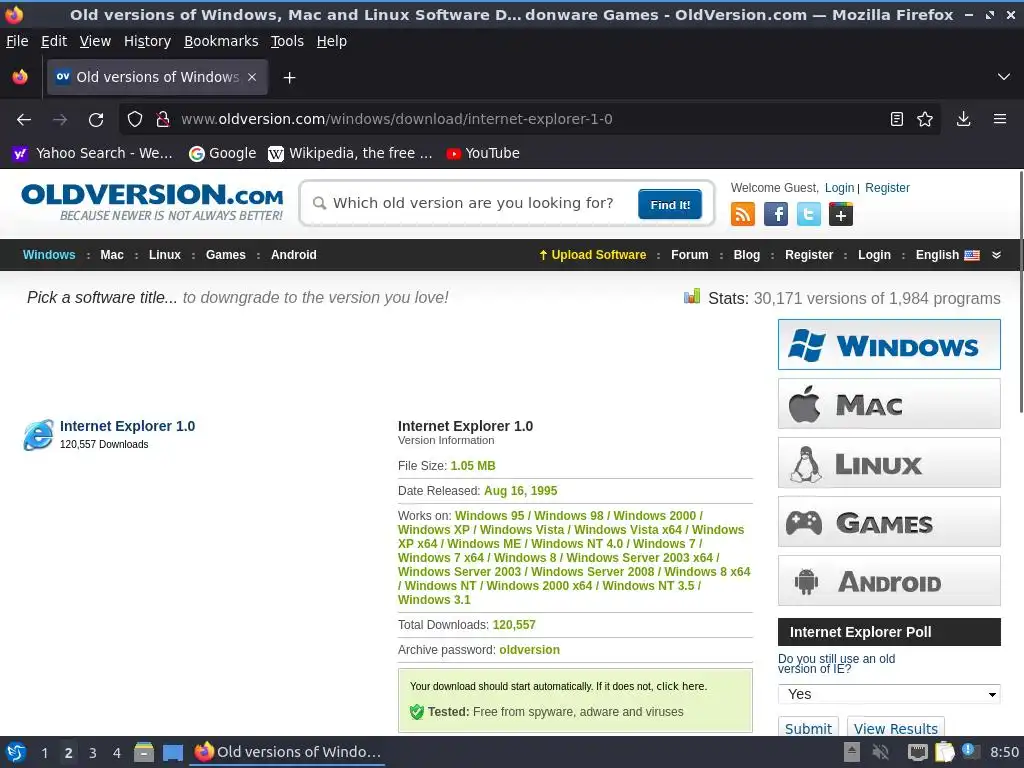Click the Find It! button

tap(670, 205)
